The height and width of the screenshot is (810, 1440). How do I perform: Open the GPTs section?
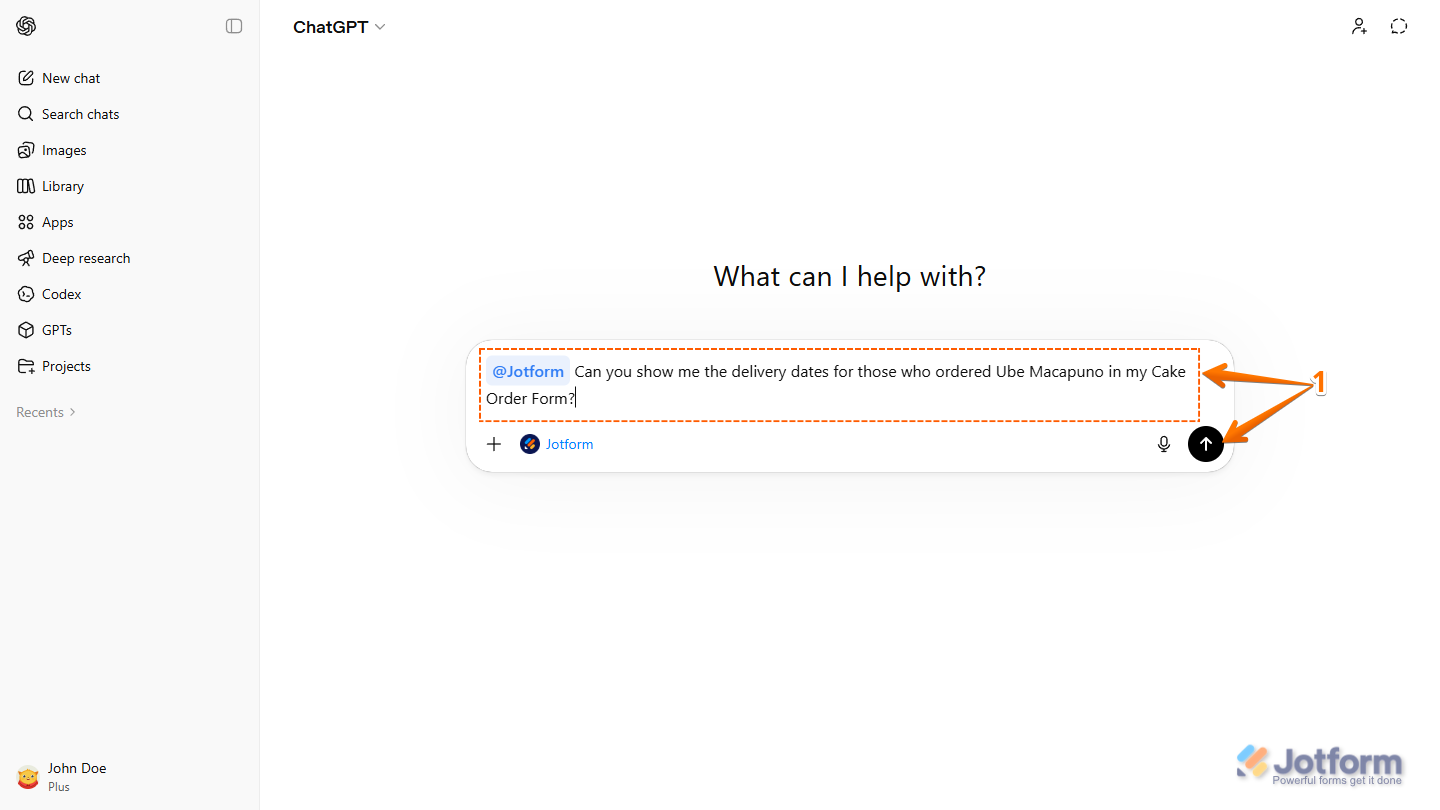(58, 329)
